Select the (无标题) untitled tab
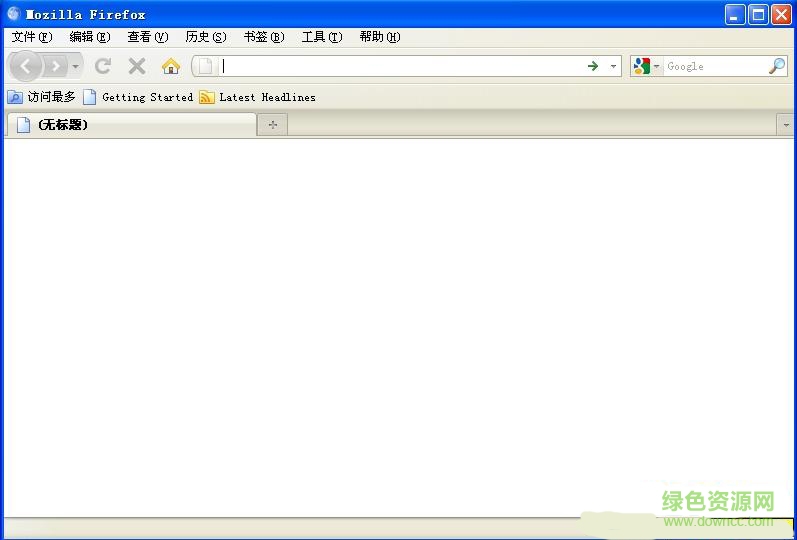 click(x=130, y=125)
